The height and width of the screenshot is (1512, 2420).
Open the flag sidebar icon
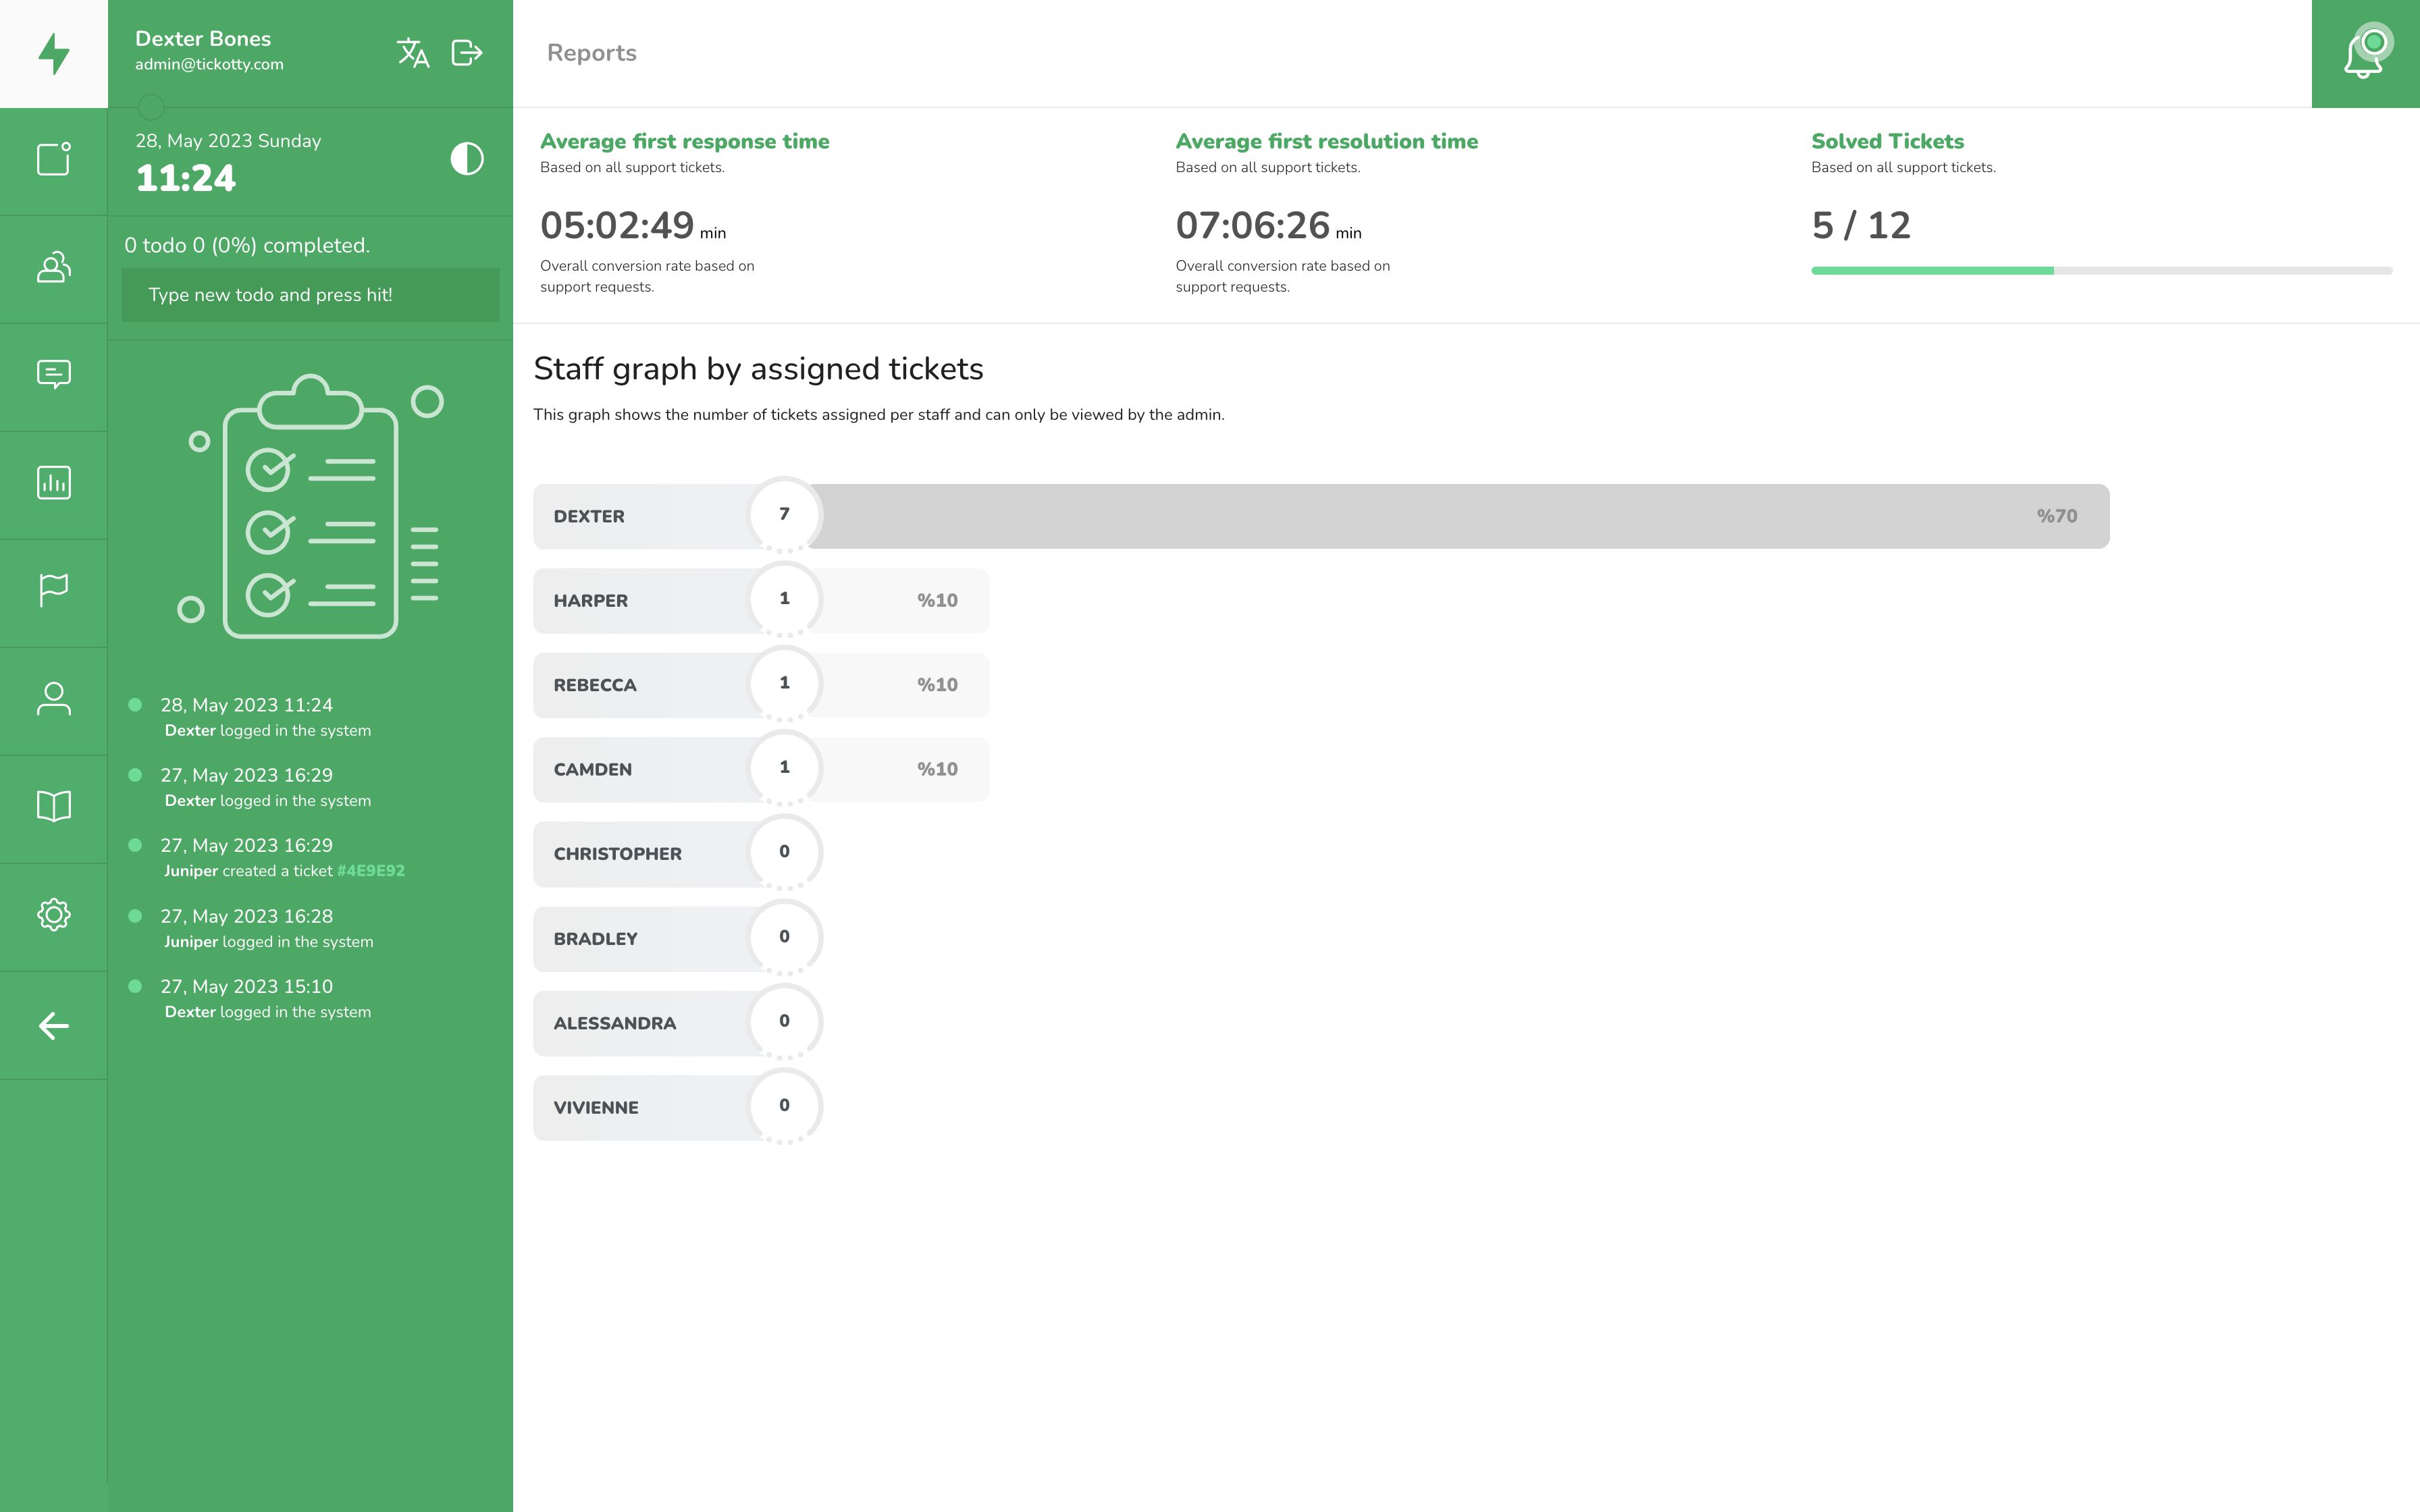[x=54, y=590]
